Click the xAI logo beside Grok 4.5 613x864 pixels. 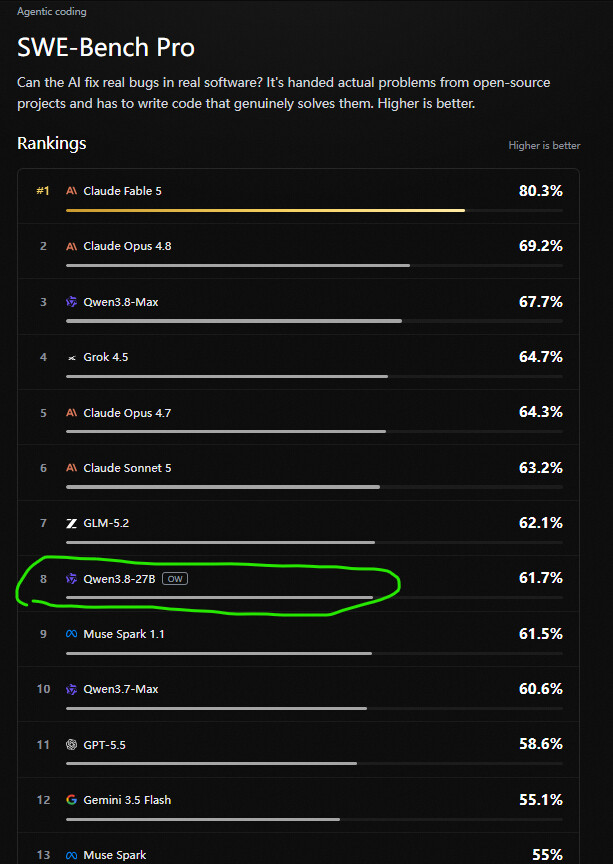tap(71, 358)
